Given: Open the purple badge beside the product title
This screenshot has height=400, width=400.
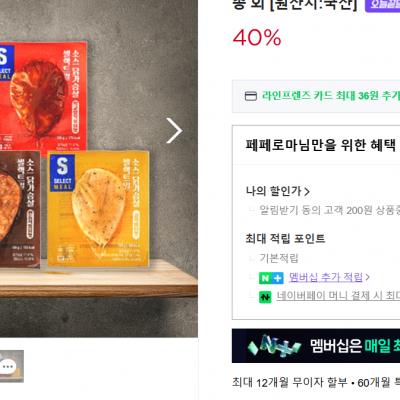Looking at the screenshot, I should (x=382, y=5).
